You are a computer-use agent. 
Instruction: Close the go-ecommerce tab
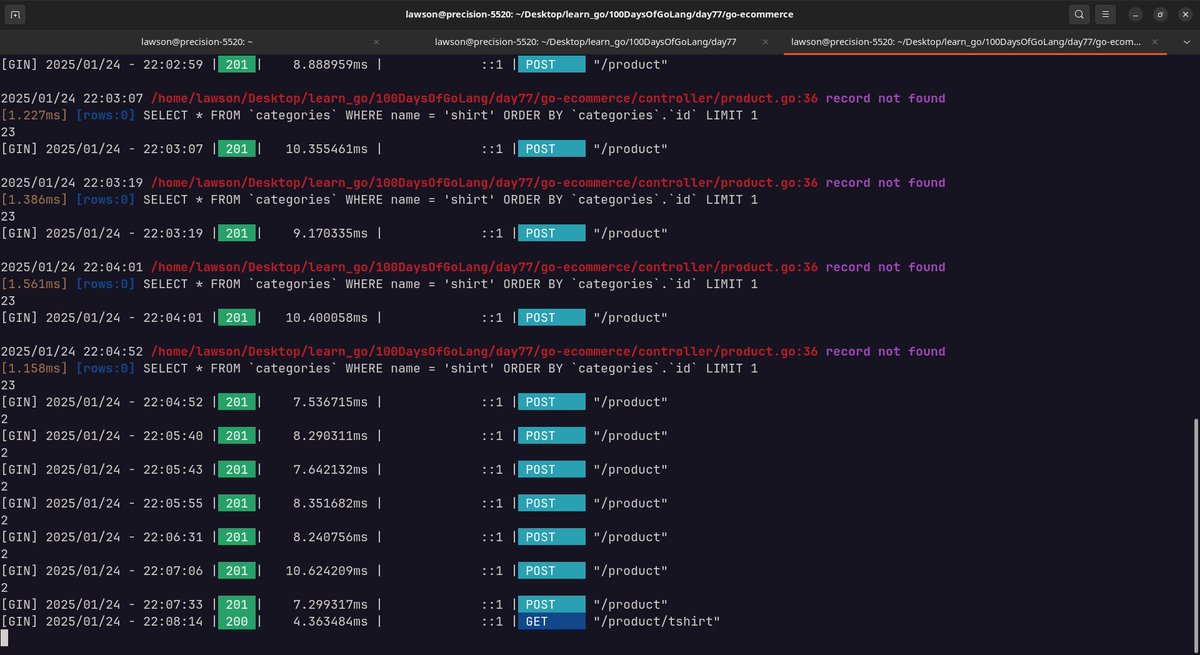[x=1155, y=42]
